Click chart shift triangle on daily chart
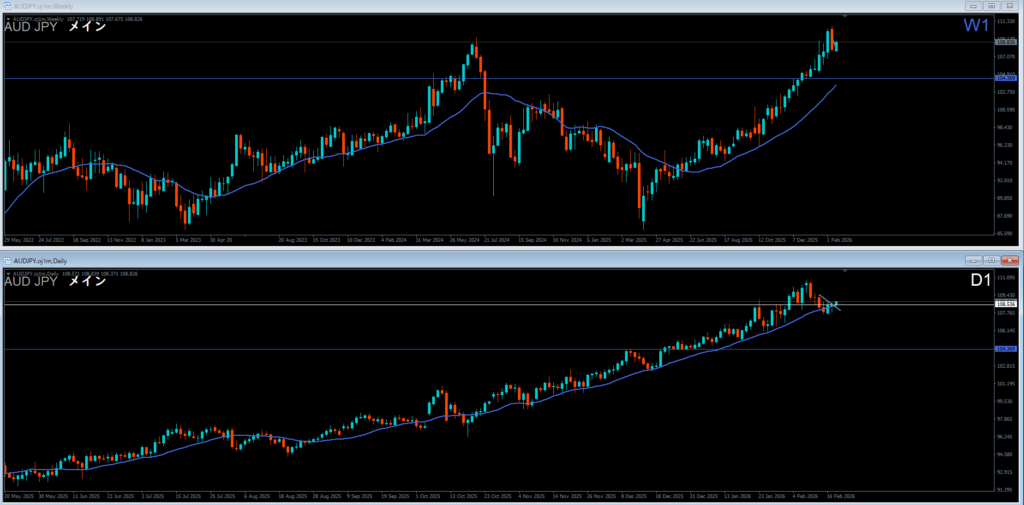1024x505 pixels. (x=845, y=271)
